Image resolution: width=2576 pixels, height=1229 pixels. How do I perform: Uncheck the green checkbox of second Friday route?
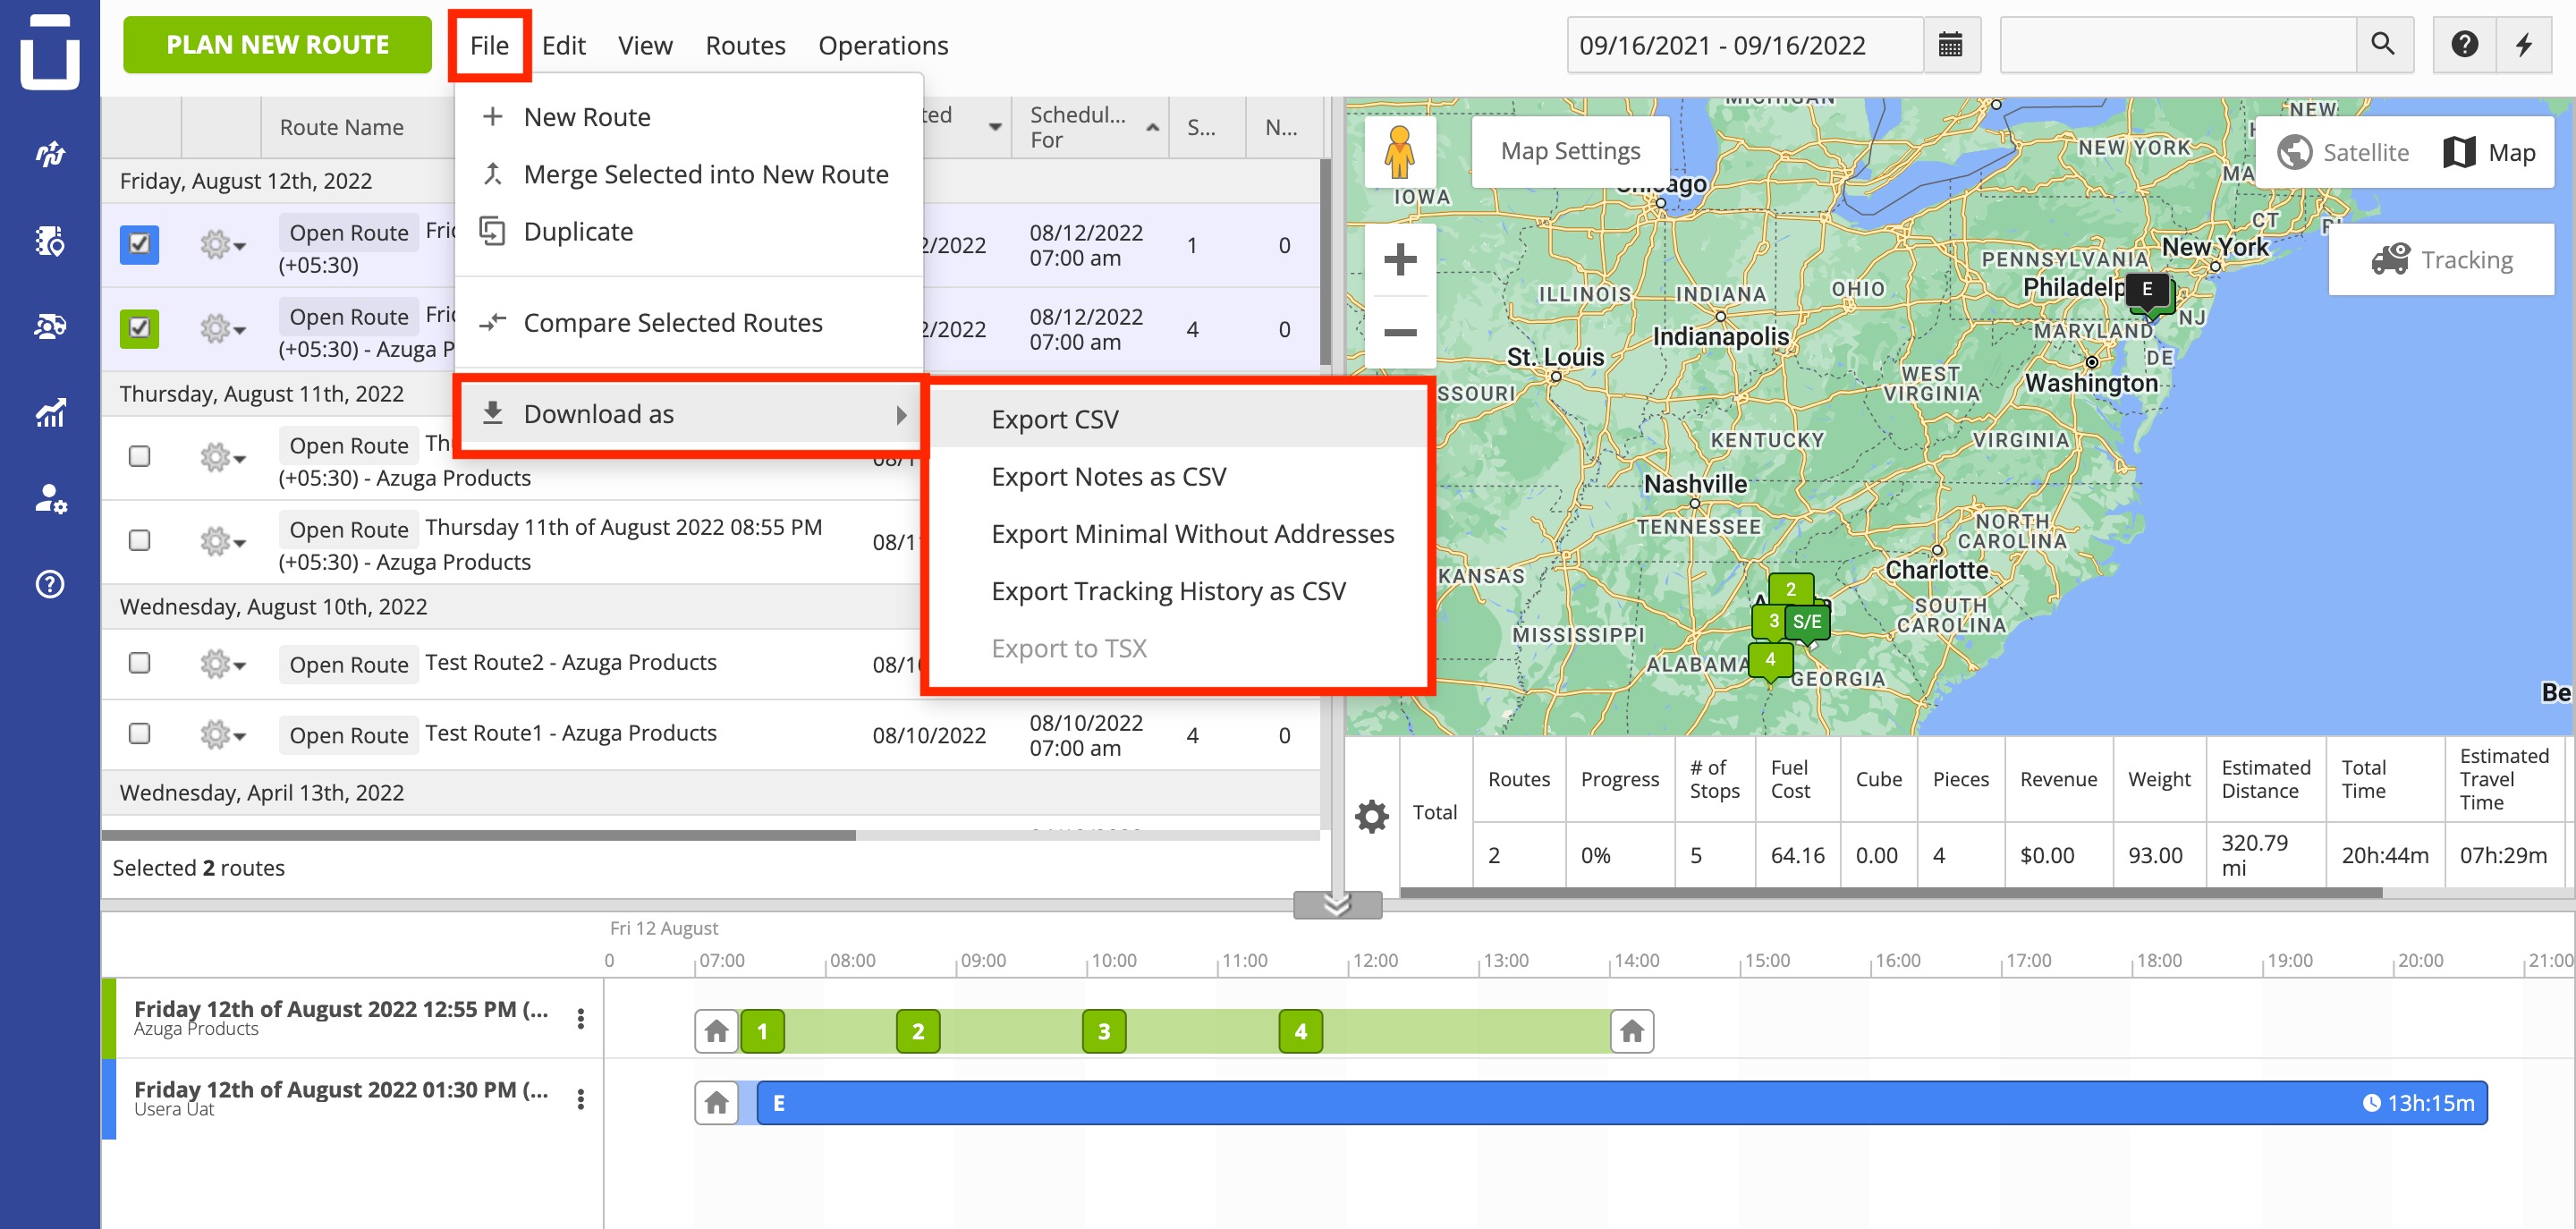tap(139, 328)
